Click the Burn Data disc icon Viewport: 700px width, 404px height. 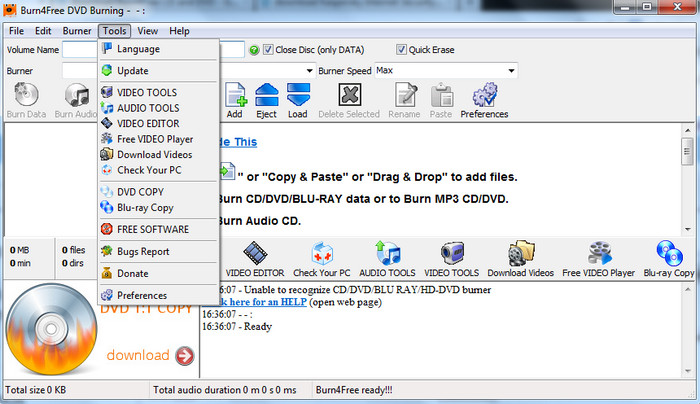coord(26,94)
